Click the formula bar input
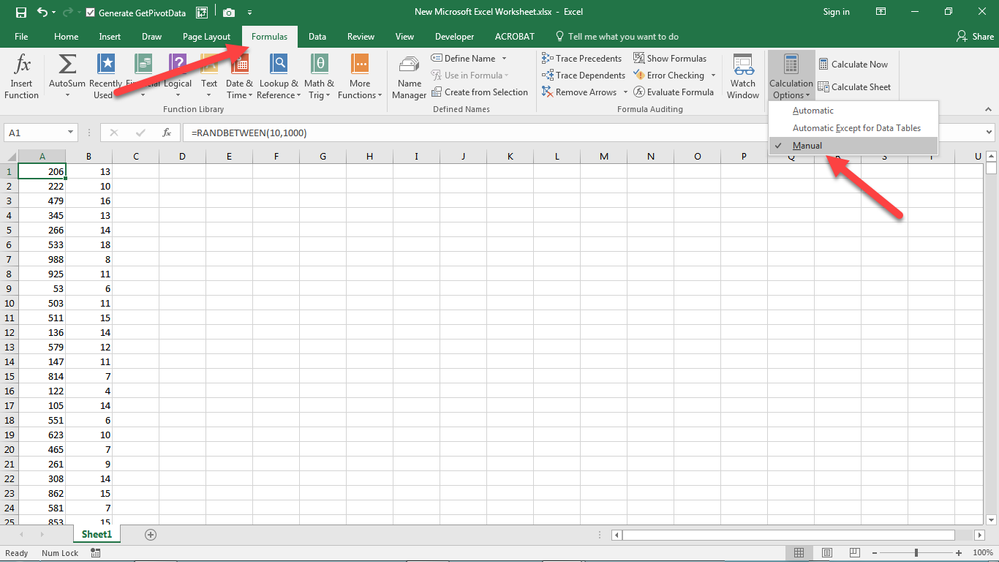The width and height of the screenshot is (999, 562). click(583, 133)
